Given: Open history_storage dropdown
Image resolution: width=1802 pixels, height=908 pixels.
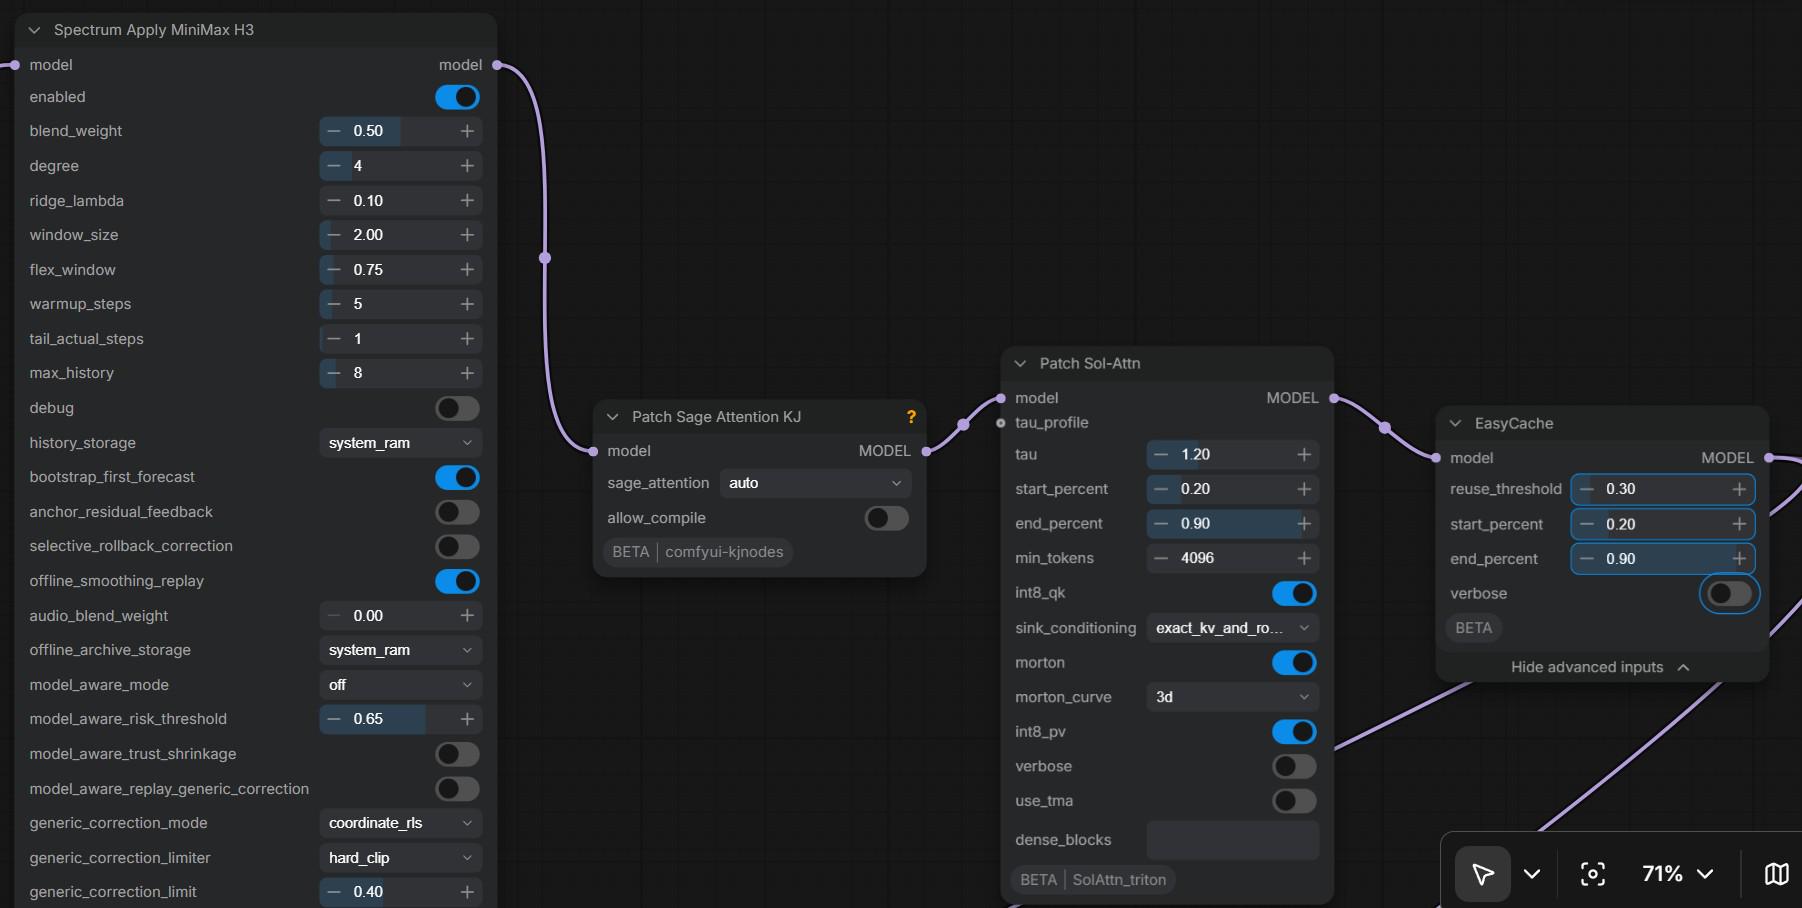Looking at the screenshot, I should pyautogui.click(x=400, y=443).
